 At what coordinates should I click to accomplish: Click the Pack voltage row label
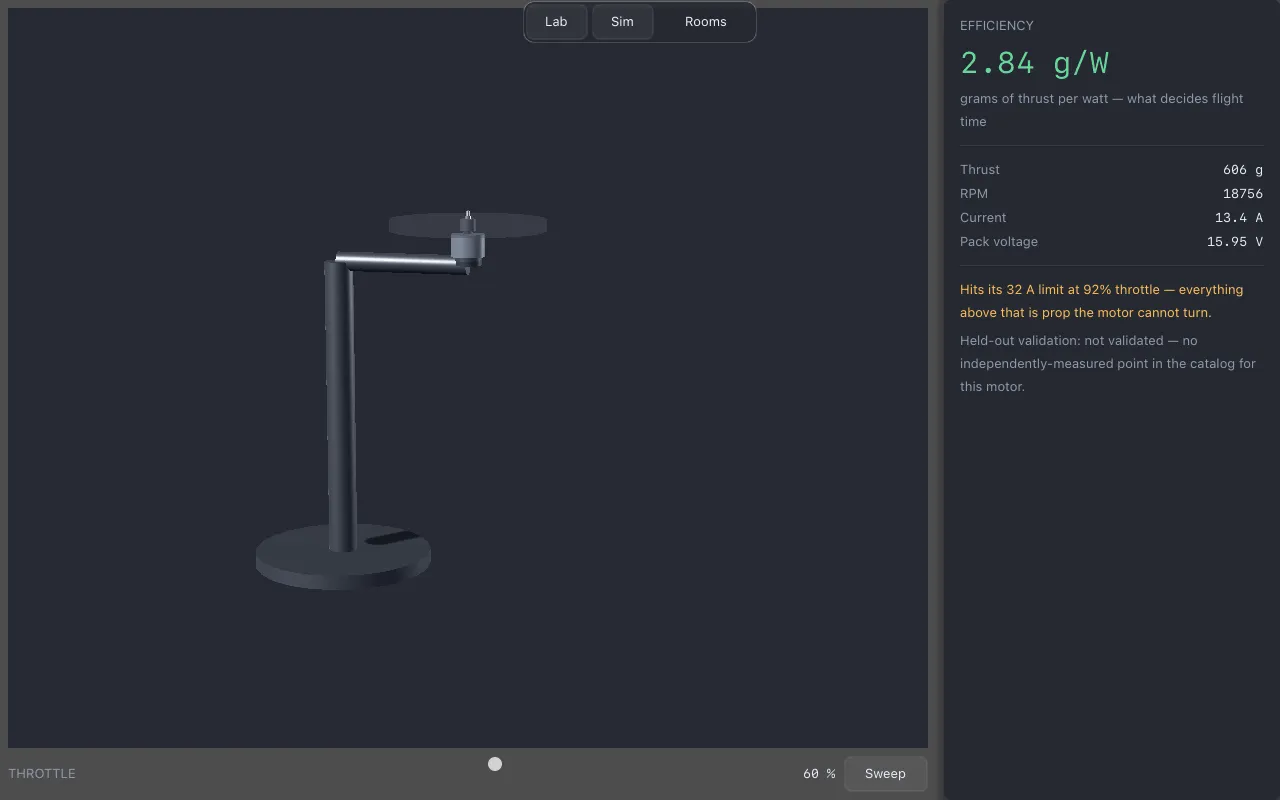point(999,242)
